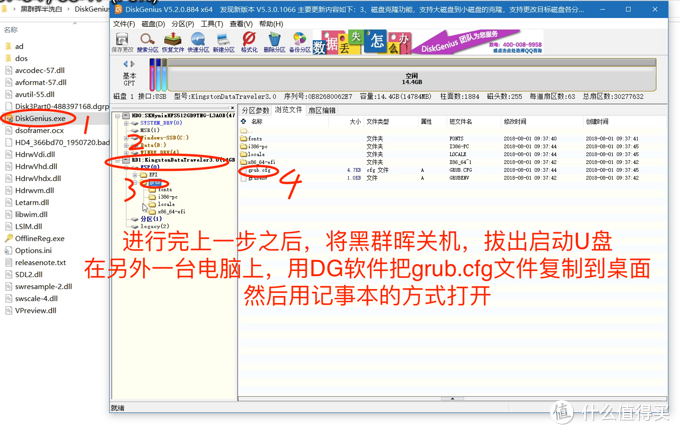Screen dimensions: 680x435
Task: Collapse the HD1 KingstonDataTraveler disk node
Action: 118,160
